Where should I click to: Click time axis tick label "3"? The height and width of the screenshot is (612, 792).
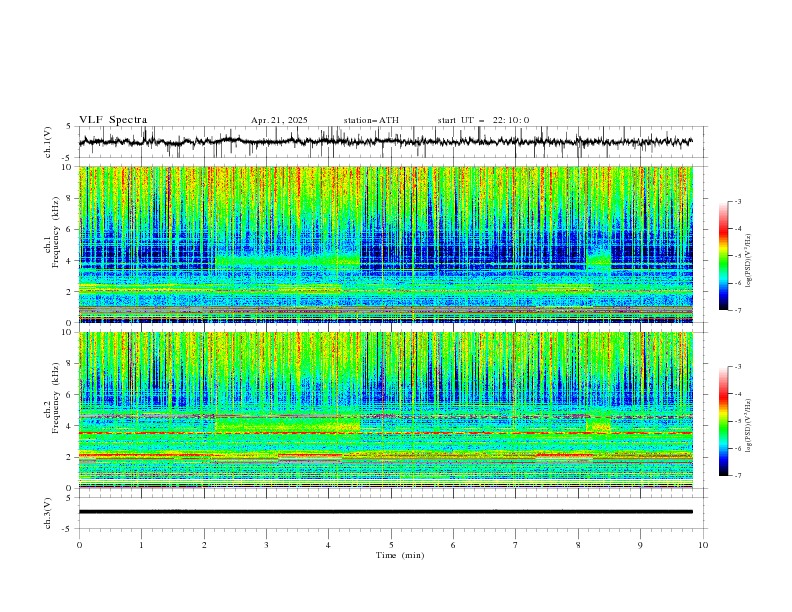point(266,545)
